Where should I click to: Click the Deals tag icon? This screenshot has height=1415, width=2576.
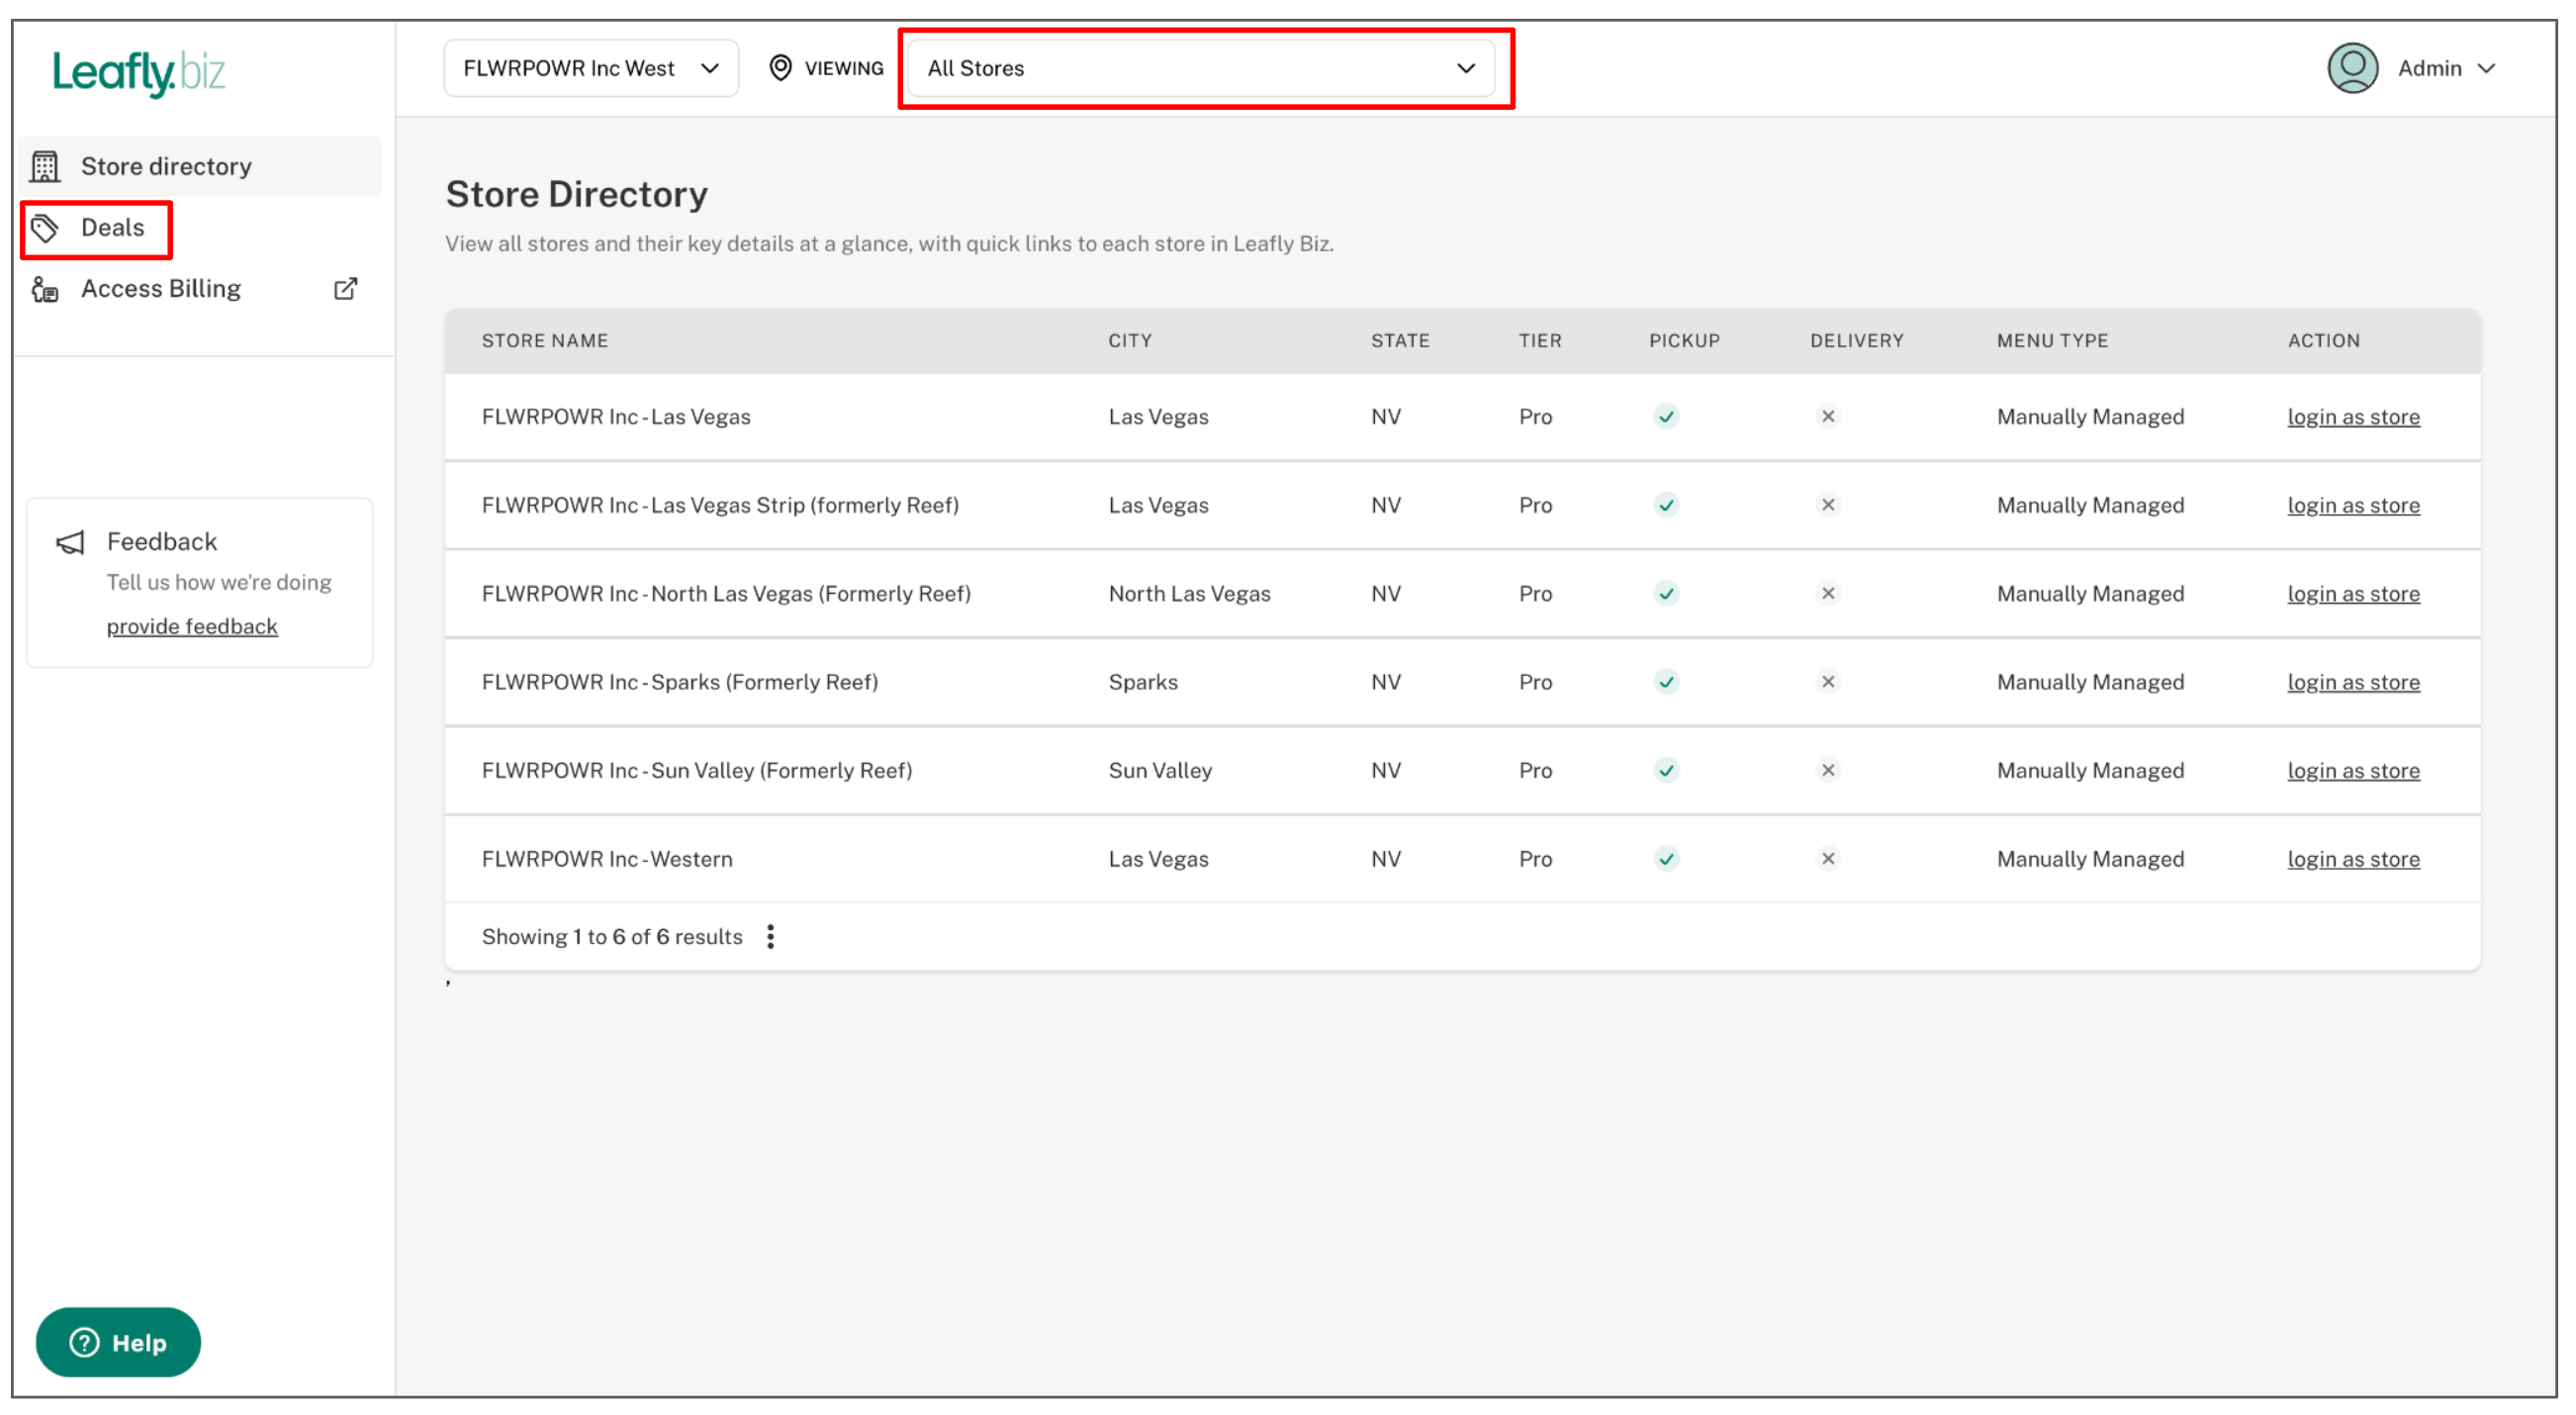pos(45,228)
